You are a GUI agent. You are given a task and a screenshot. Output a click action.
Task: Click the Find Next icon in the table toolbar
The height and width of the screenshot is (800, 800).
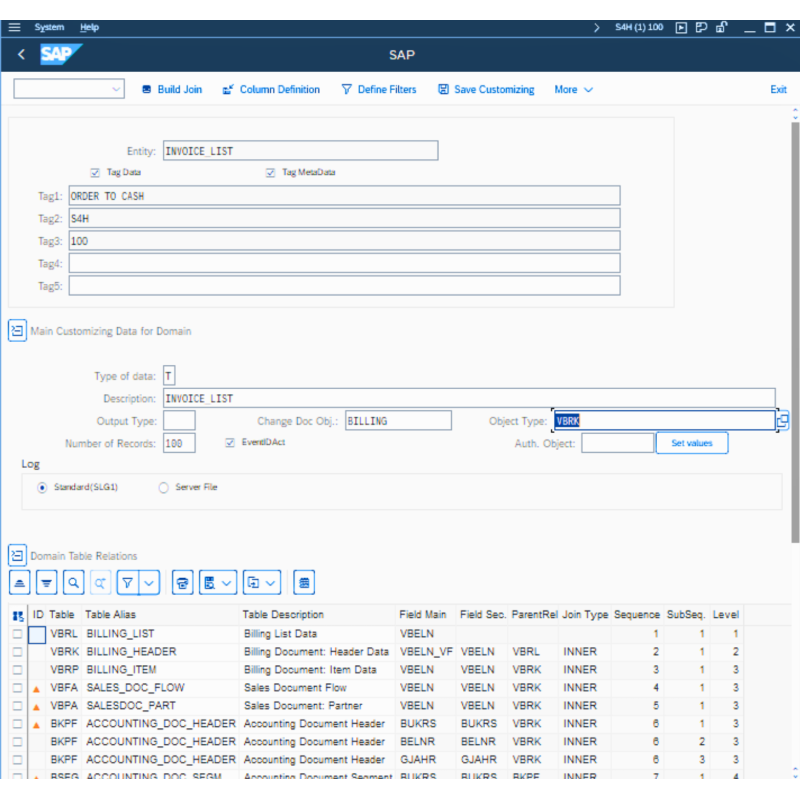(98, 582)
